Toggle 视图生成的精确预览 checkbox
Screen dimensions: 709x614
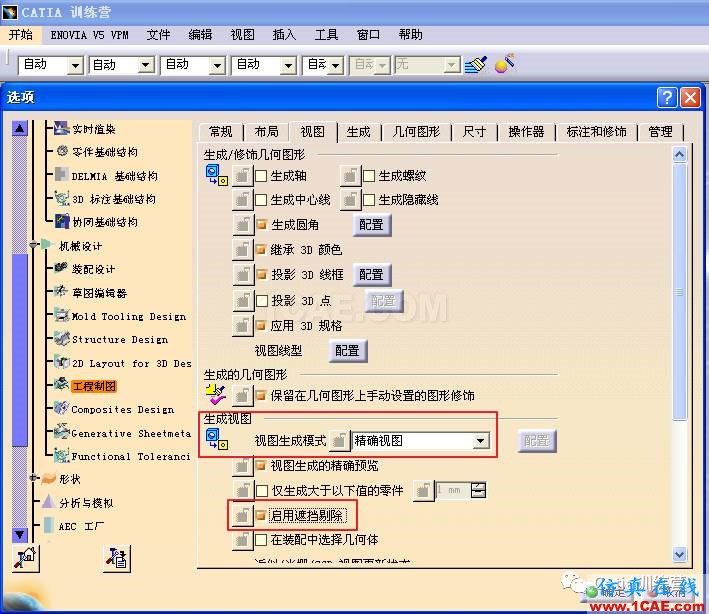click(x=261, y=465)
